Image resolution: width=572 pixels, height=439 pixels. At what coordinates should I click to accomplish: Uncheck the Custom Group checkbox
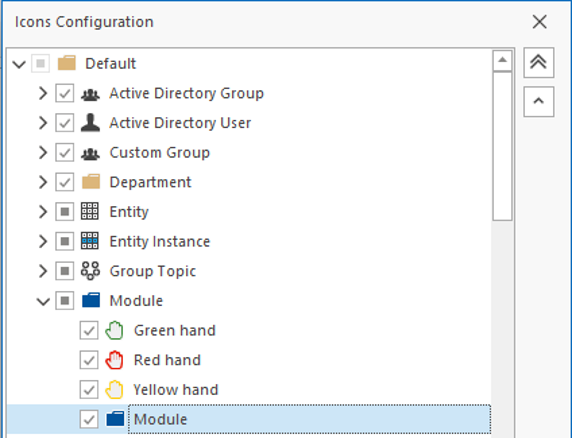[65, 152]
